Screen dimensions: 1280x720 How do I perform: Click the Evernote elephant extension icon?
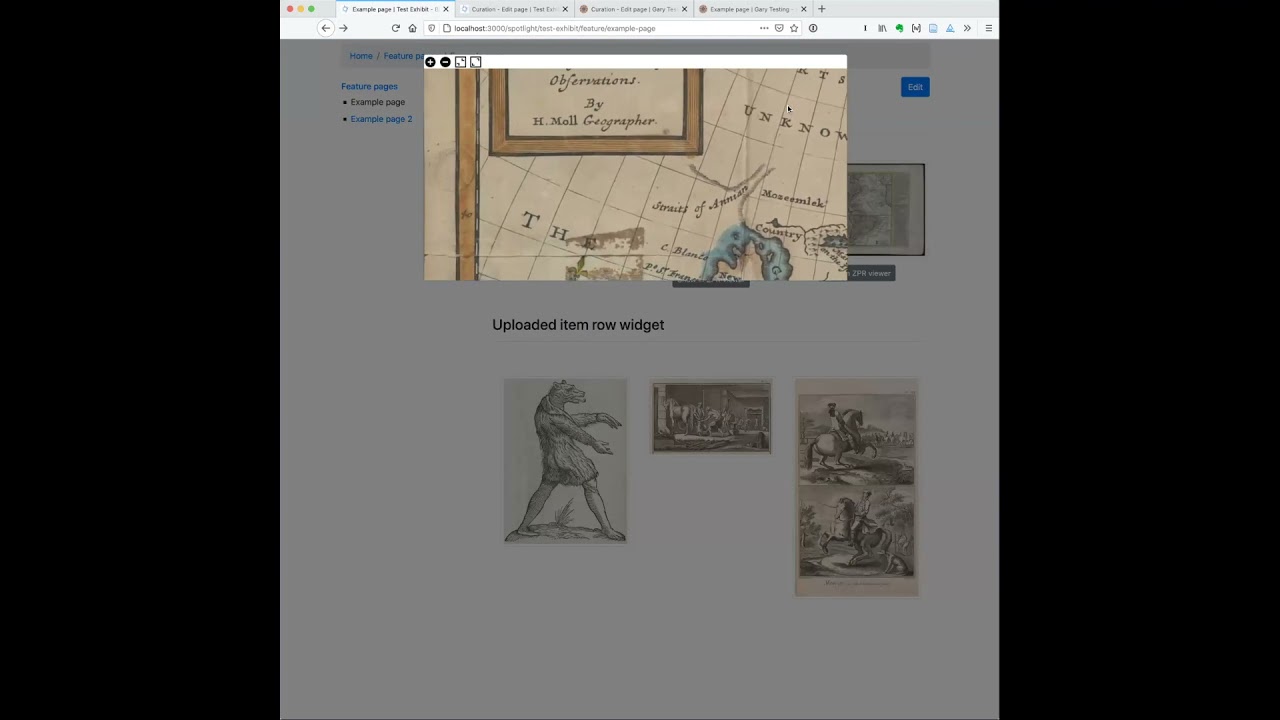click(x=899, y=28)
